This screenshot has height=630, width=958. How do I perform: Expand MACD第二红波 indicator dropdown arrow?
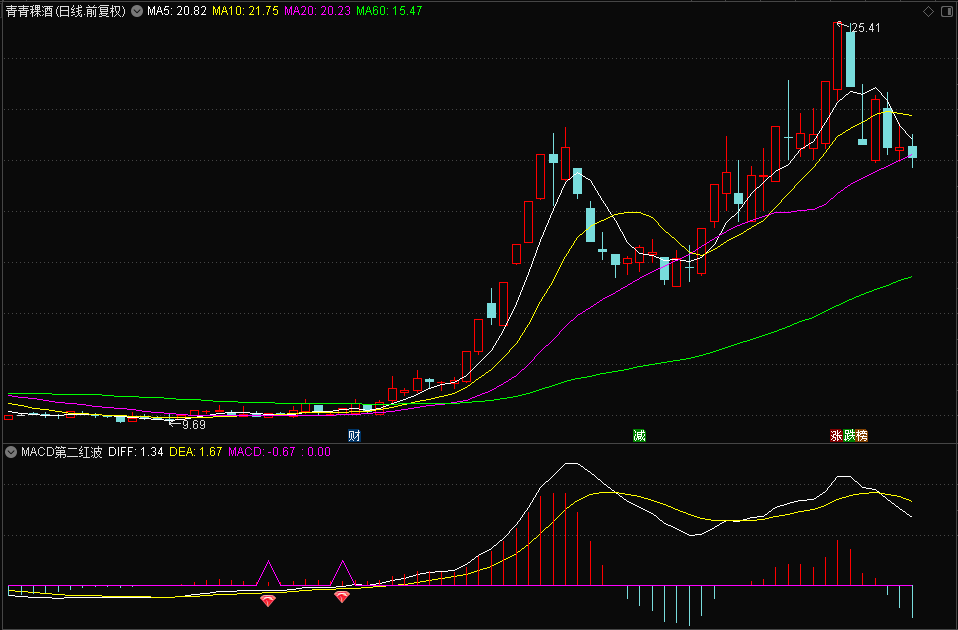11,452
